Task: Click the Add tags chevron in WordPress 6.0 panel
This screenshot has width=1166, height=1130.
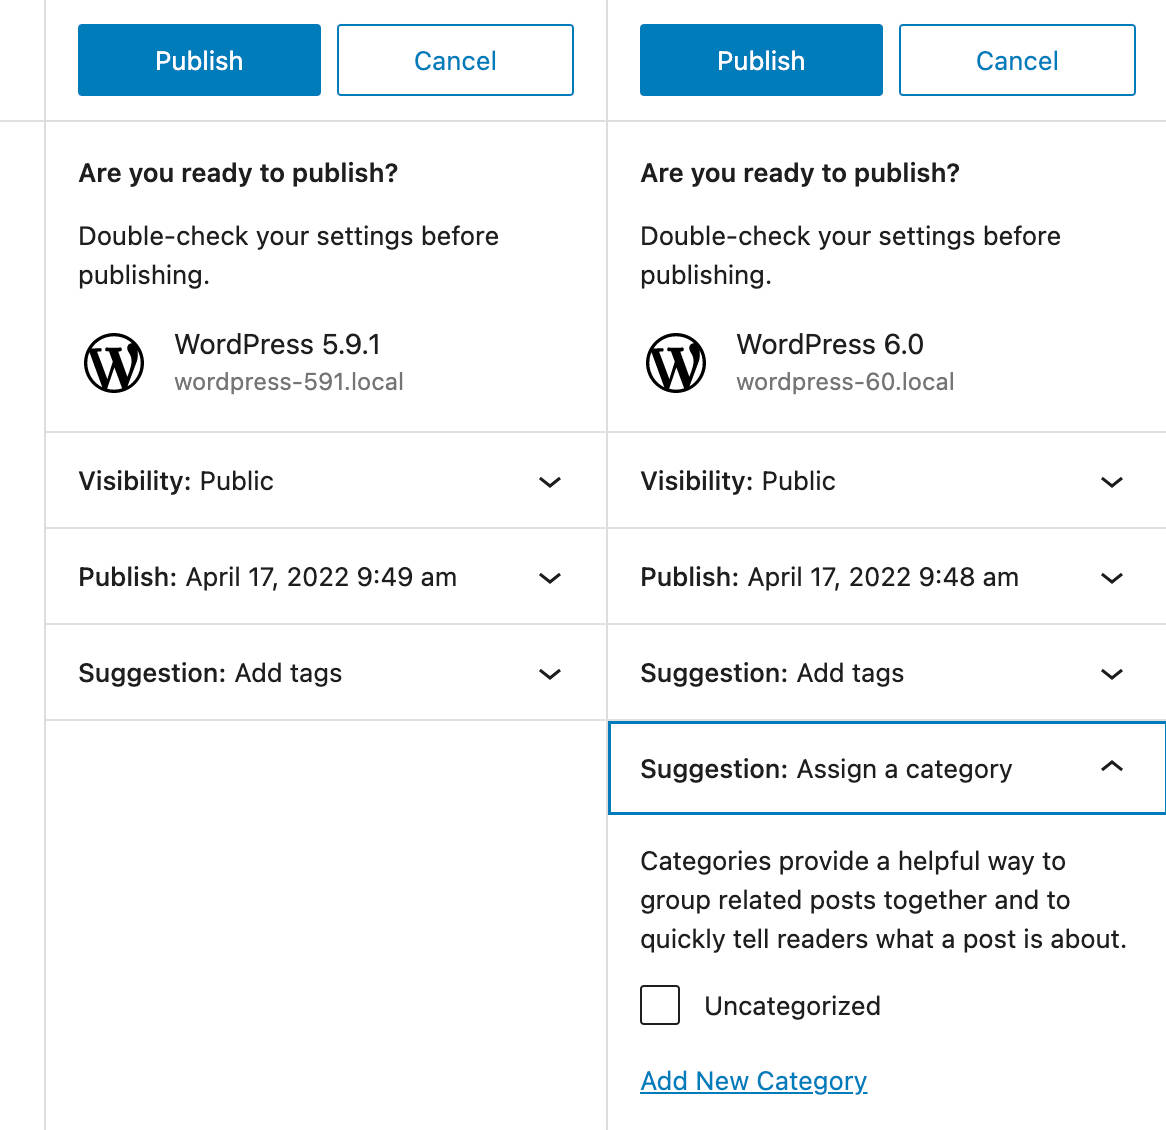Action: pos(1111,673)
